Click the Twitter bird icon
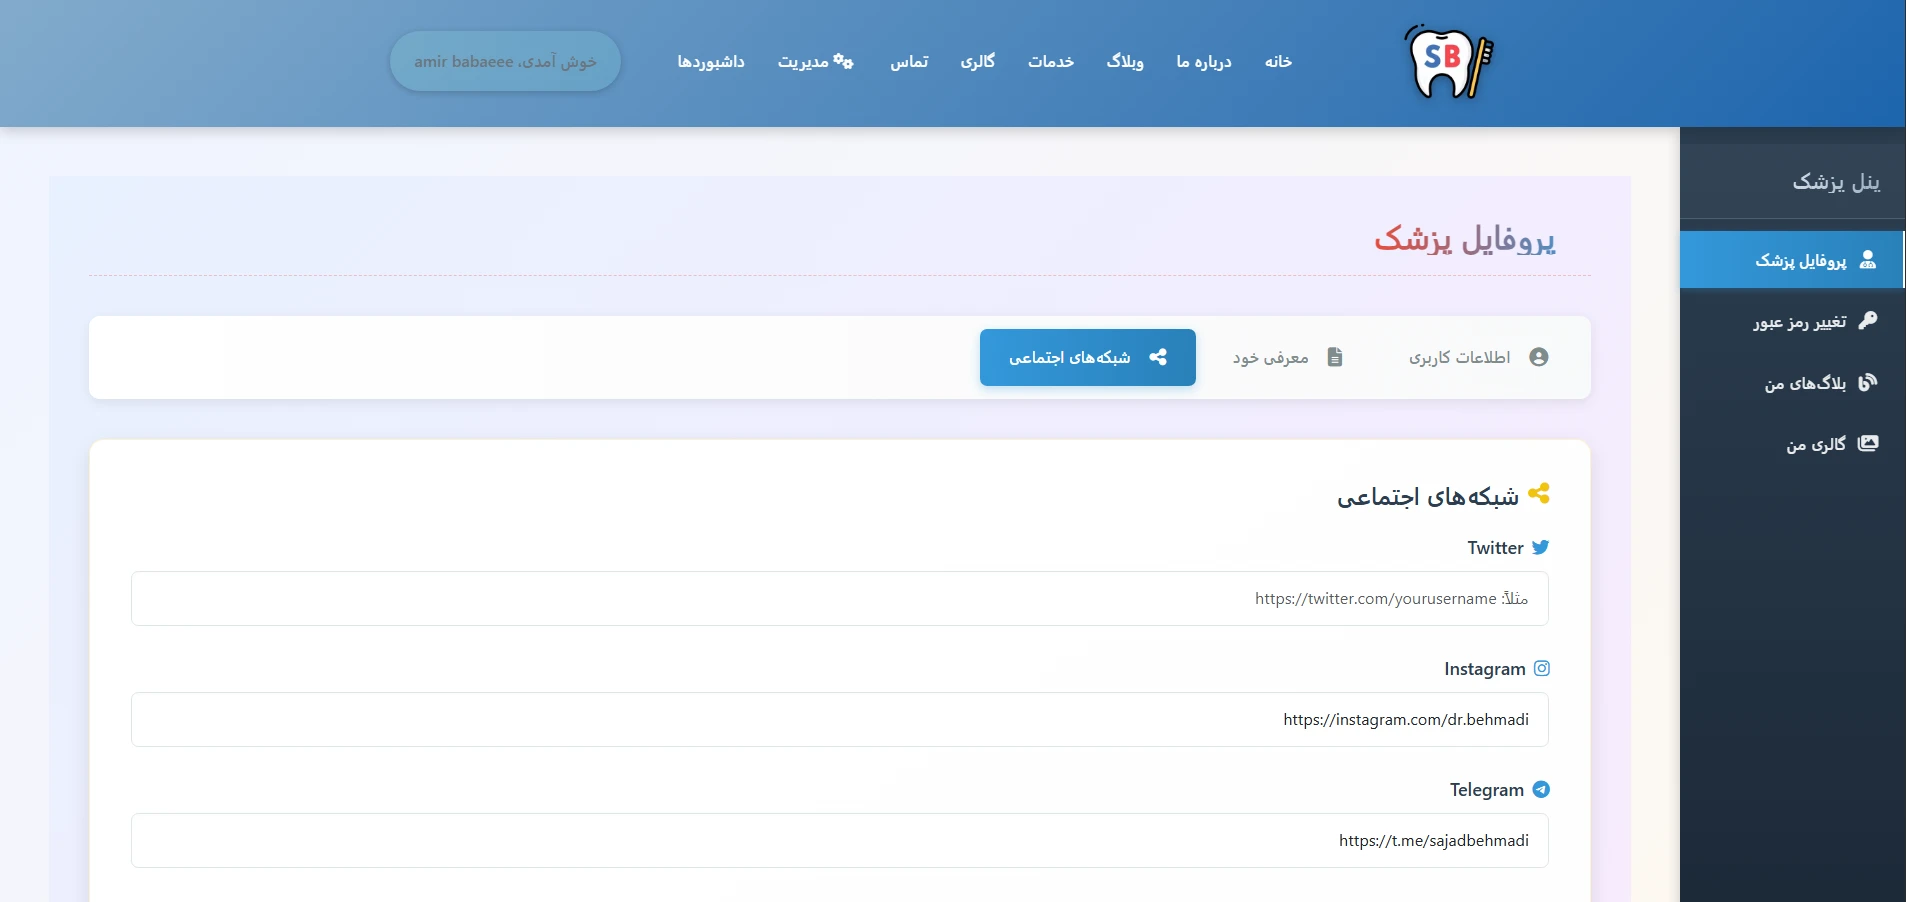 pos(1540,547)
